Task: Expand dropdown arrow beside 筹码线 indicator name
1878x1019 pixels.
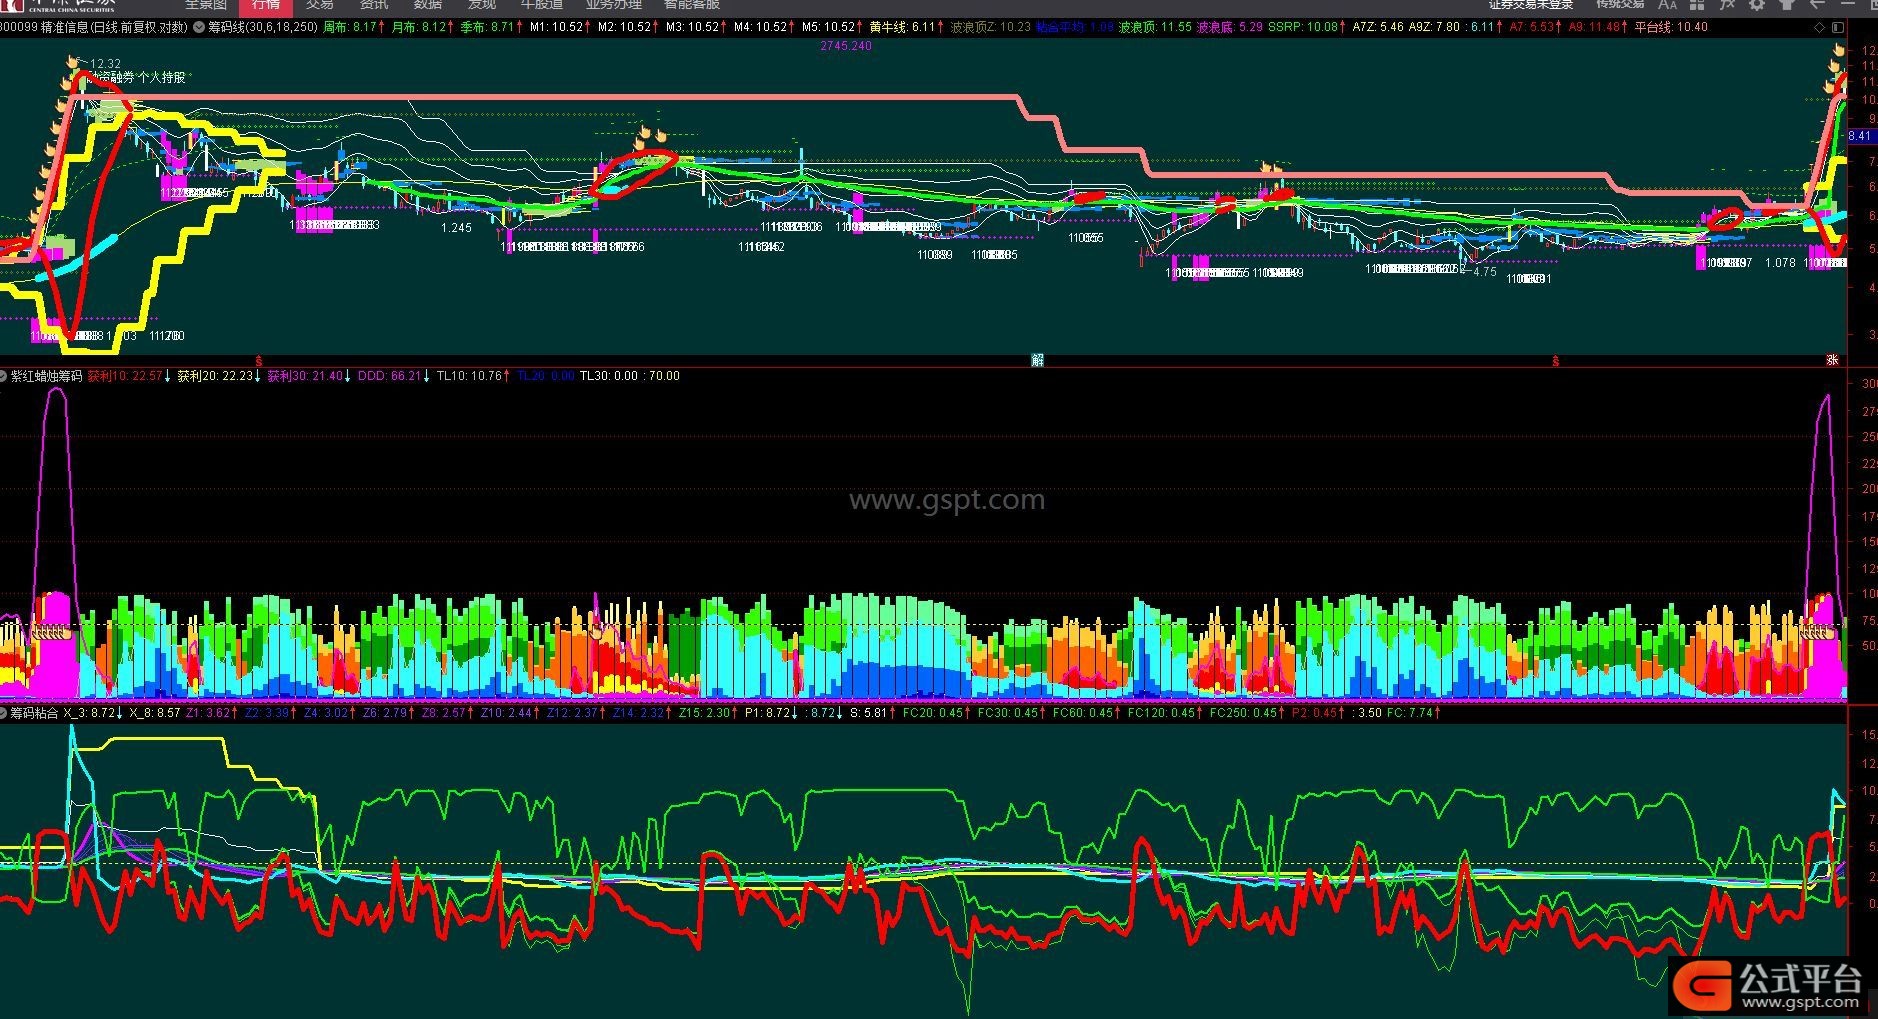Action: [x=199, y=27]
